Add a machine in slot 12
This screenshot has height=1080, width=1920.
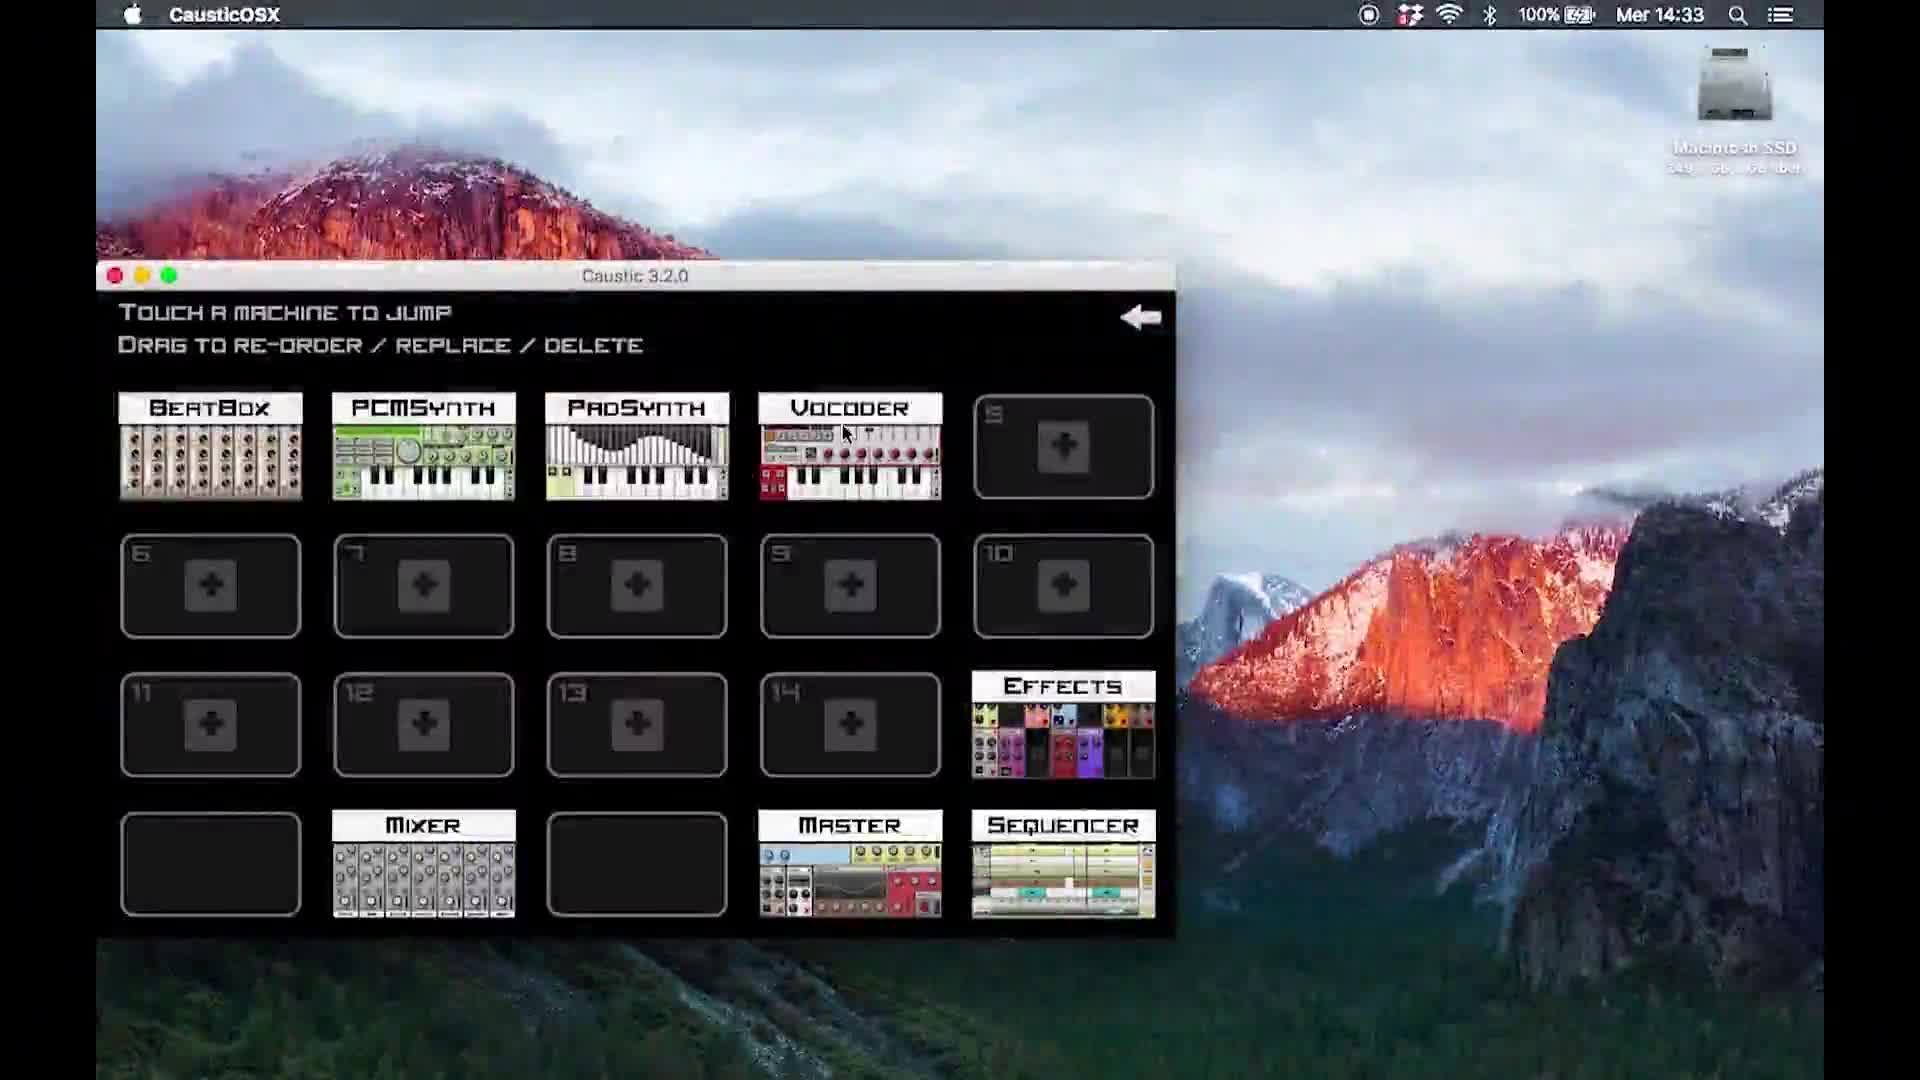(x=423, y=724)
